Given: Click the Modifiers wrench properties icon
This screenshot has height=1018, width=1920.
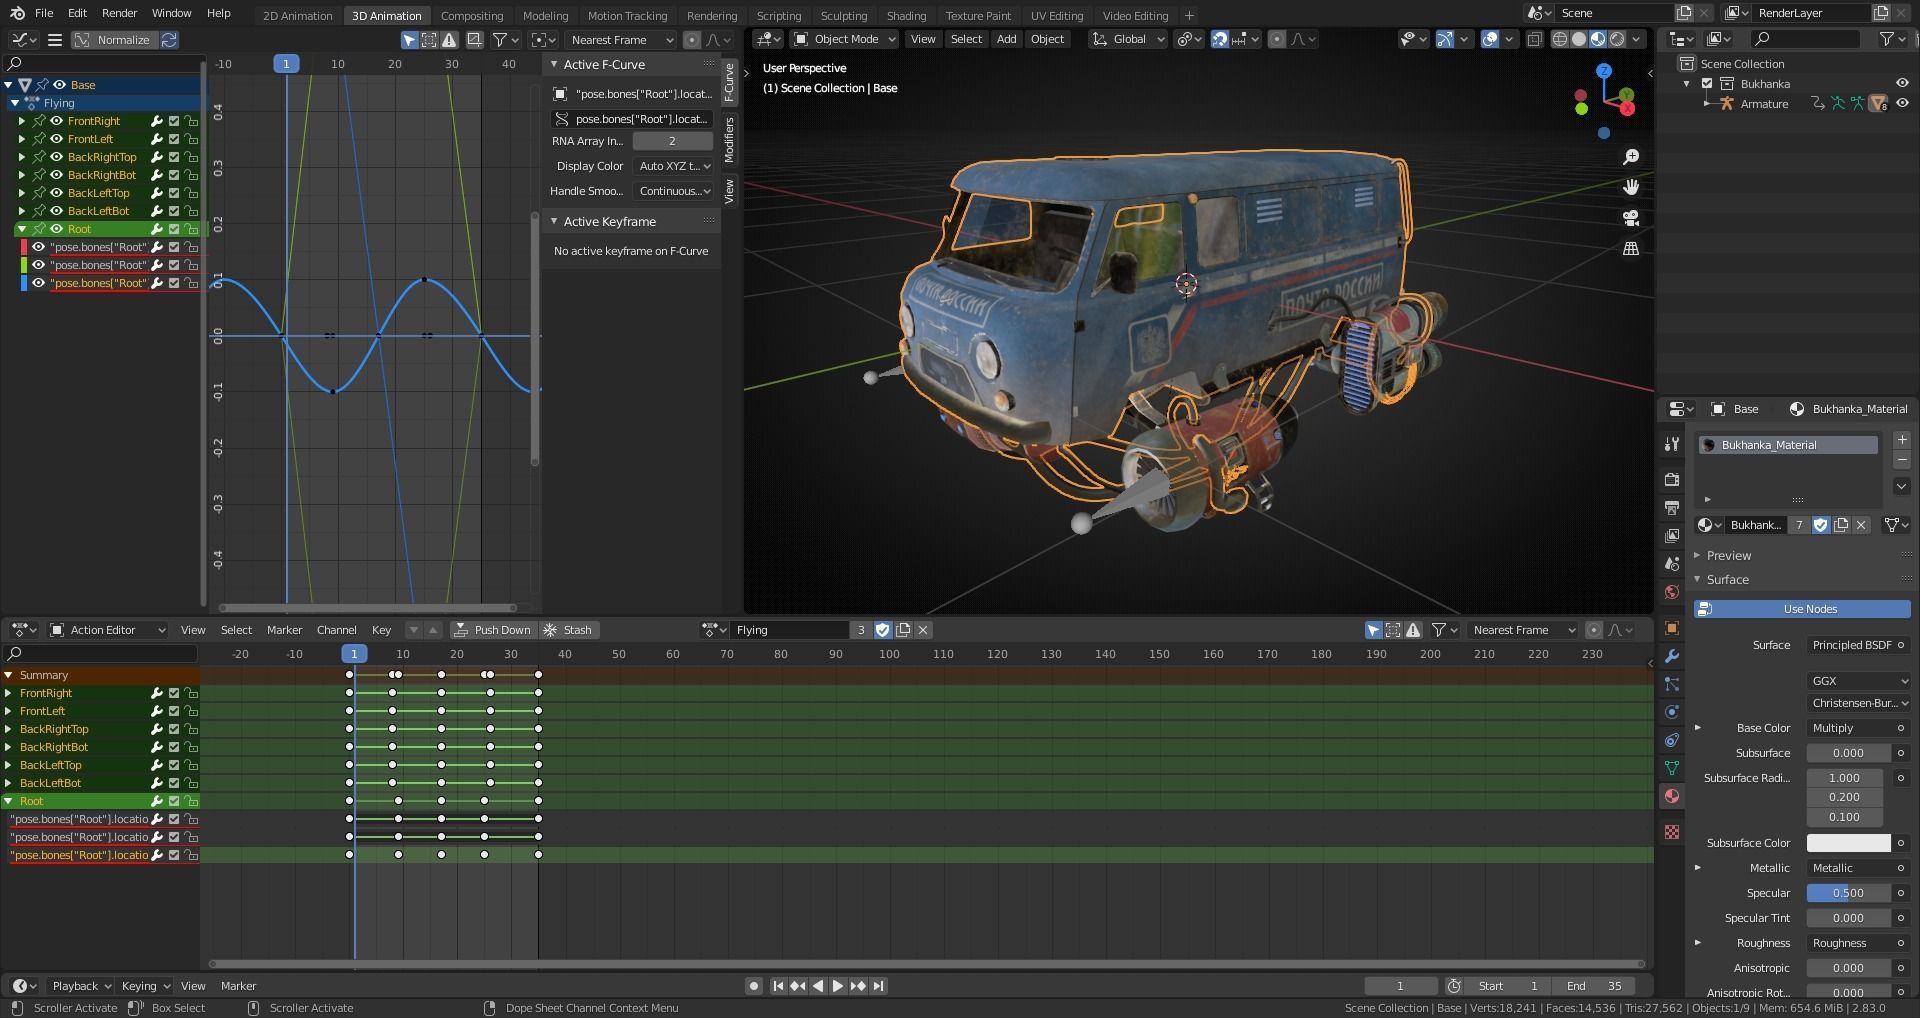Looking at the screenshot, I should coord(1671,656).
